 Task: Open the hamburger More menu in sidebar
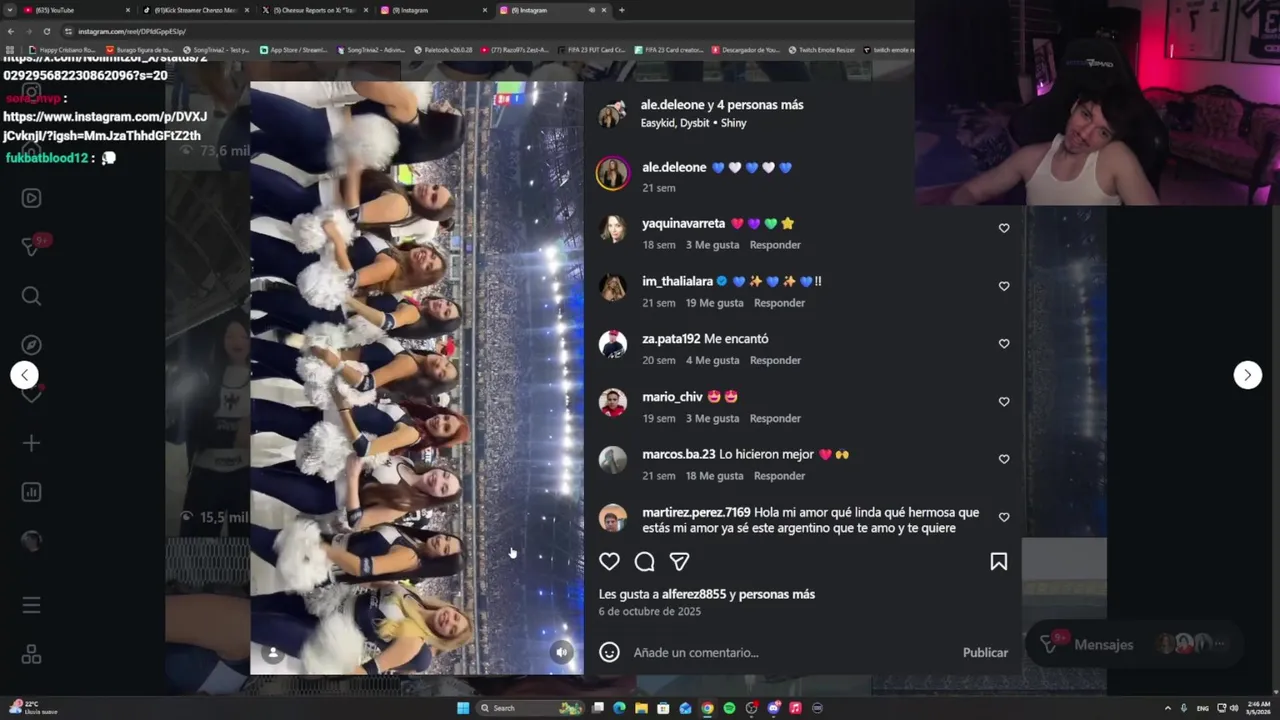pos(31,605)
